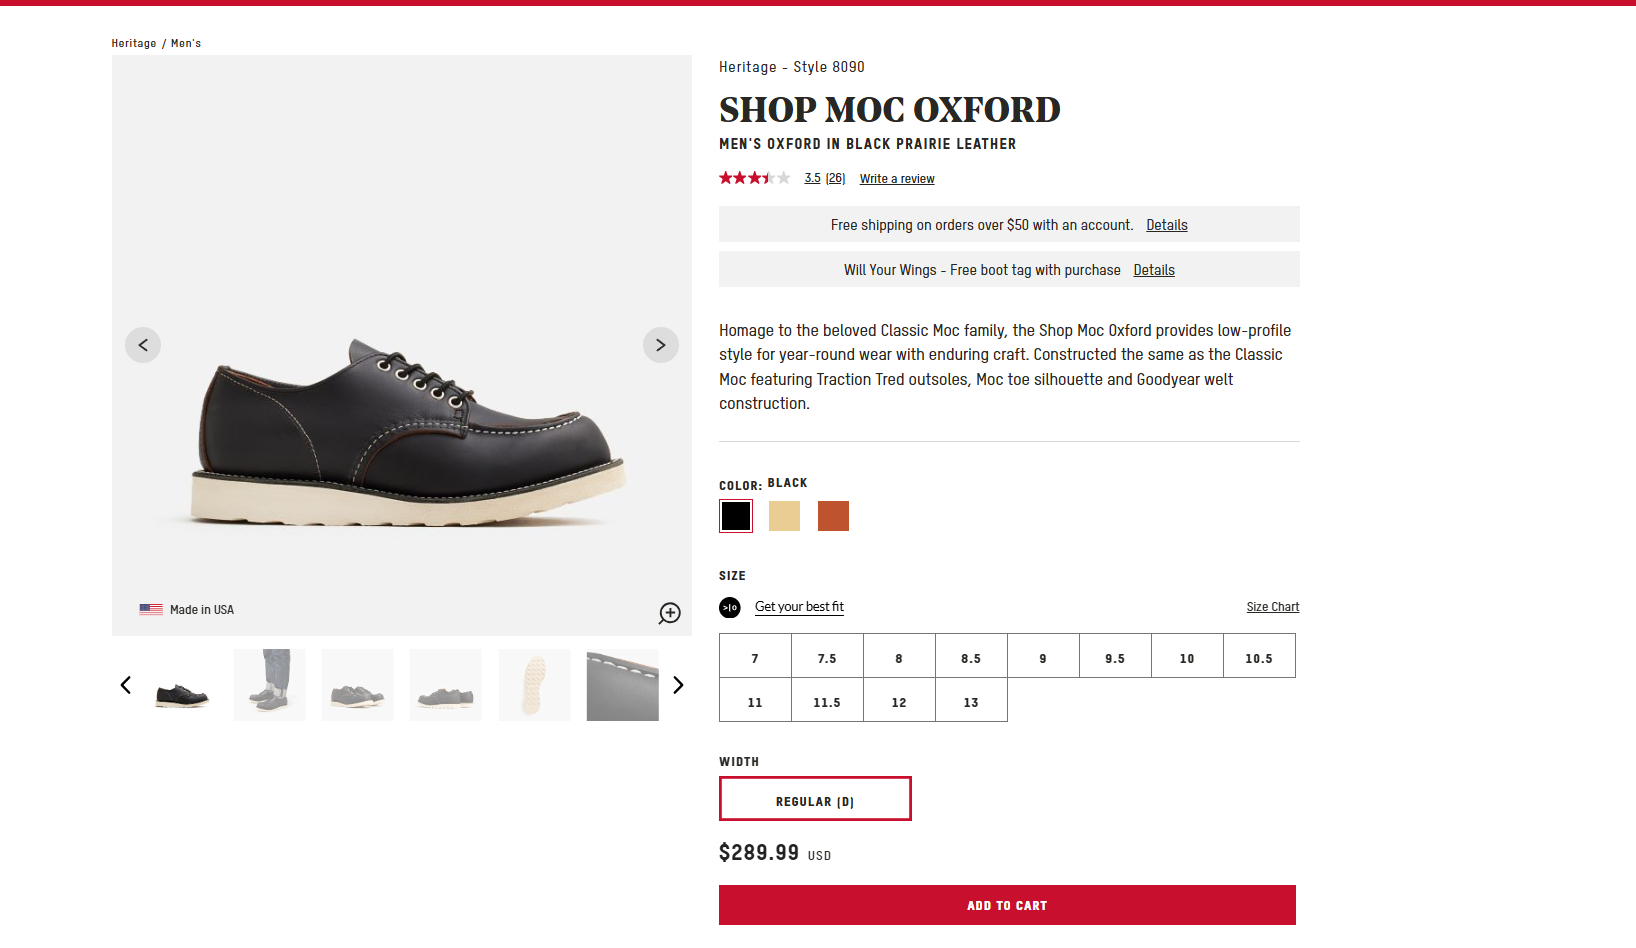
Task: Choose the tan color swatch
Action: pos(784,516)
